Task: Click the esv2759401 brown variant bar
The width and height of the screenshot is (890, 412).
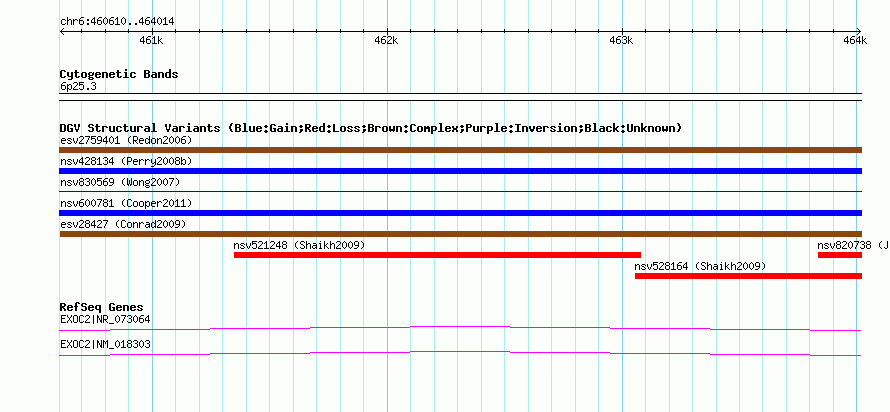Action: tap(460, 150)
